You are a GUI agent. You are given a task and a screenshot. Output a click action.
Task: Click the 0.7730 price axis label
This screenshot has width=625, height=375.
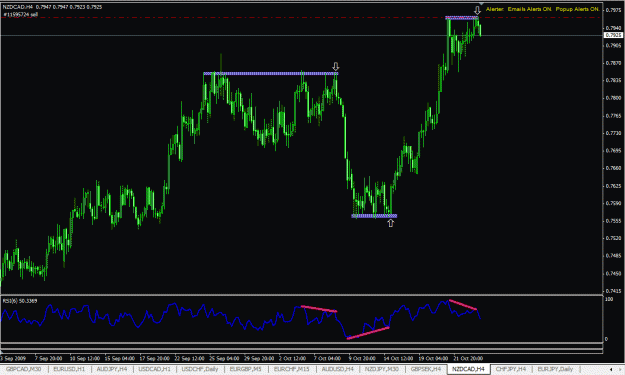click(x=613, y=133)
